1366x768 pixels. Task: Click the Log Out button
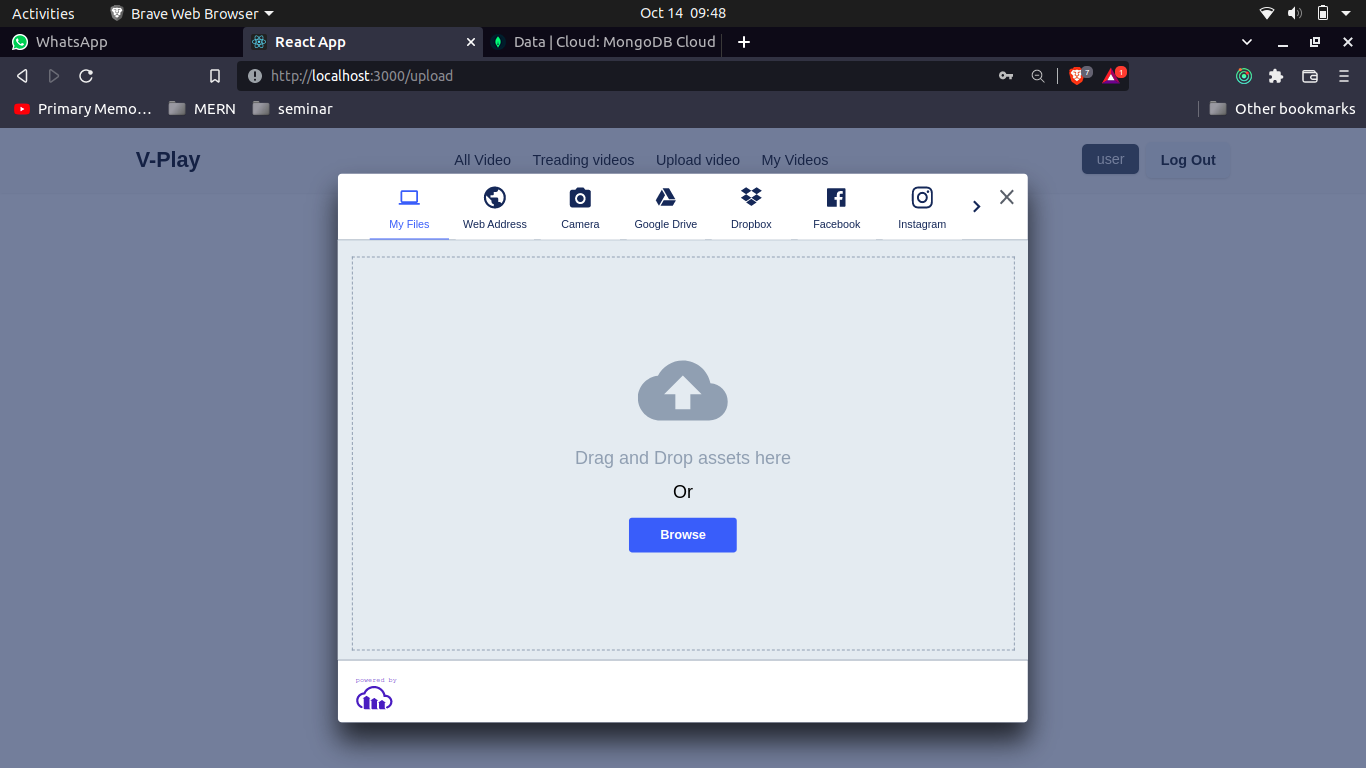[1188, 159]
